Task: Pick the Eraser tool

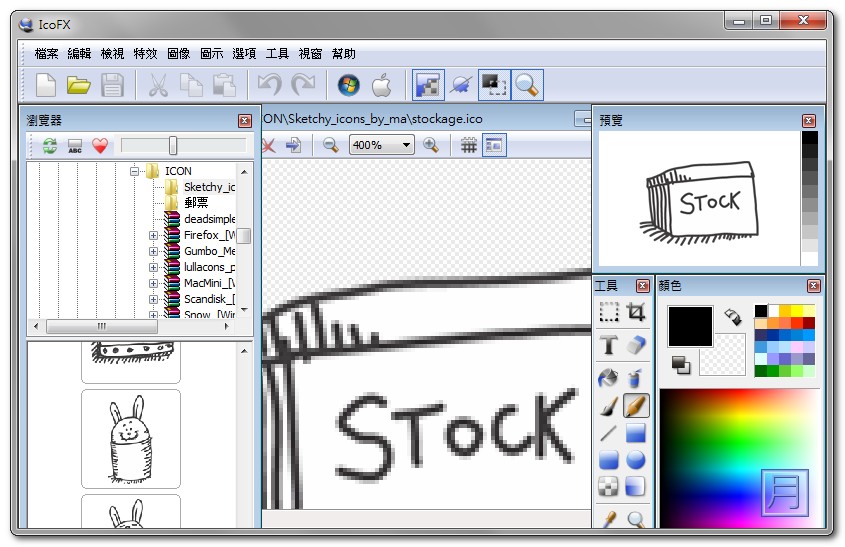Action: [x=635, y=345]
